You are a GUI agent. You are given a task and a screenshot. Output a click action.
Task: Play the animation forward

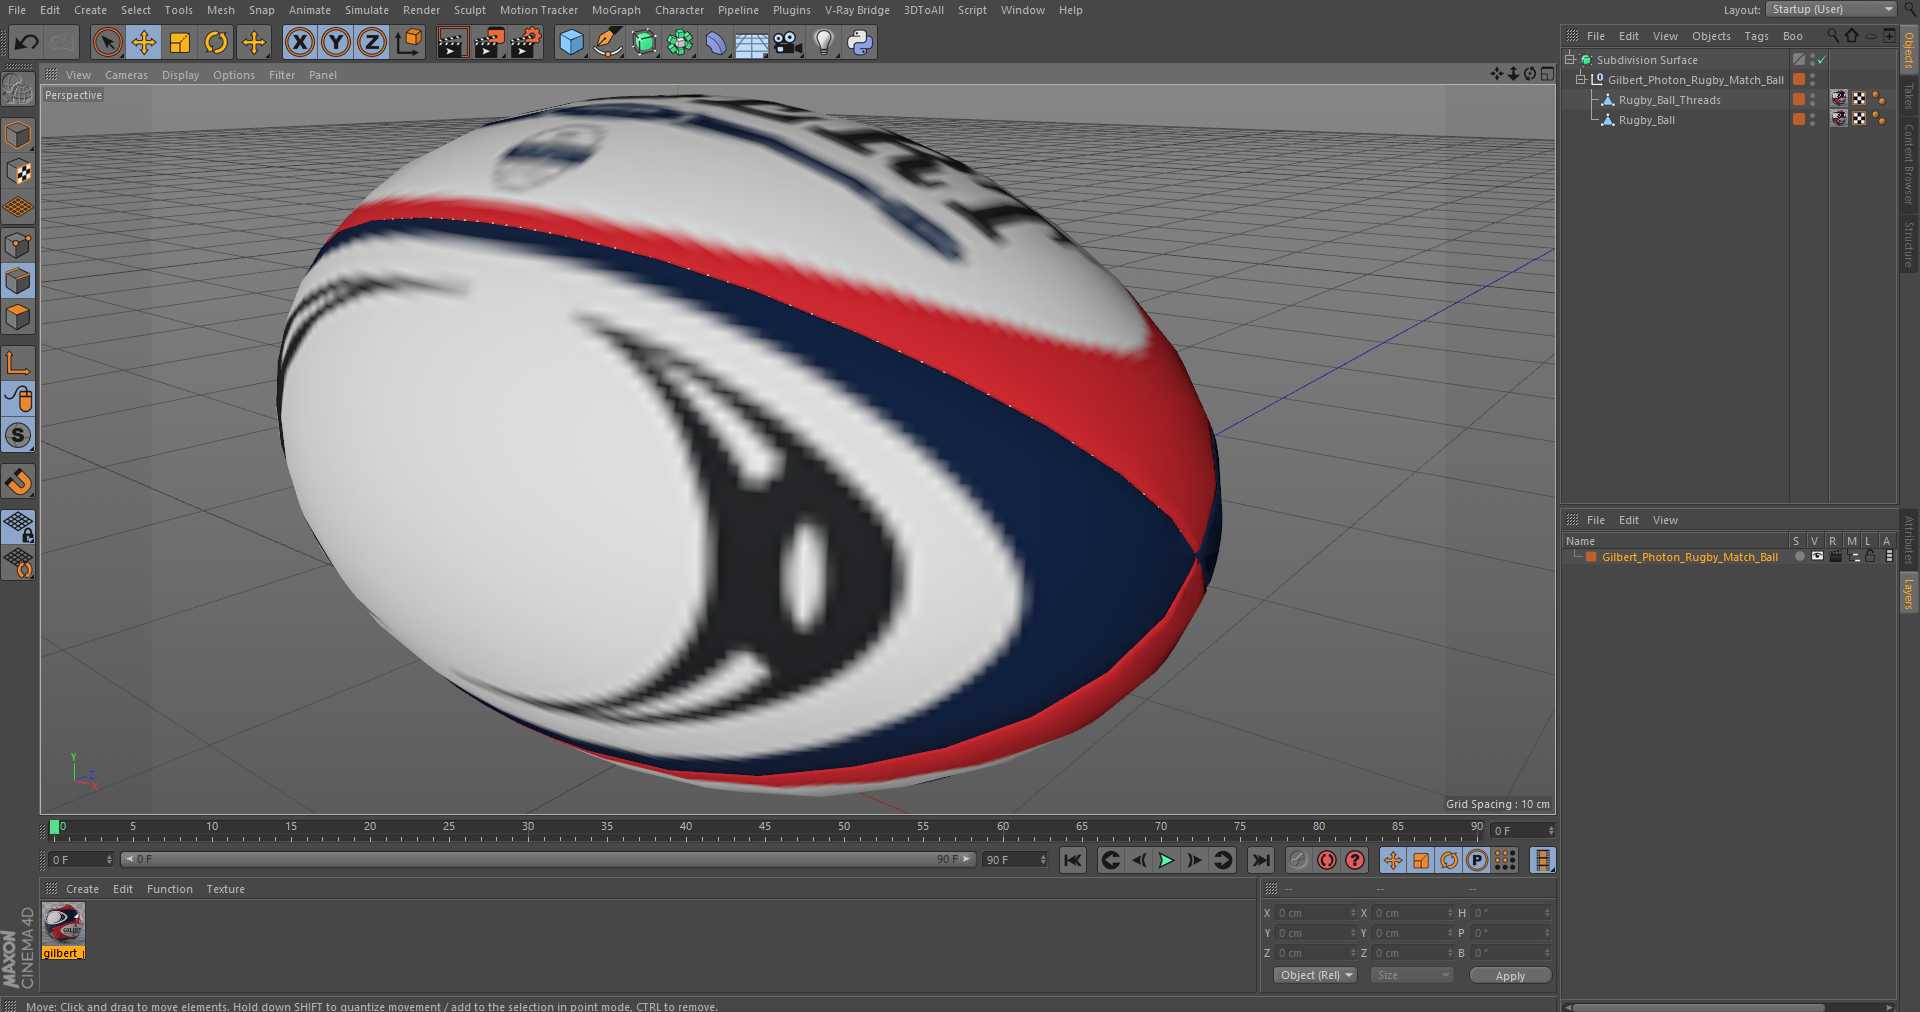point(1166,860)
